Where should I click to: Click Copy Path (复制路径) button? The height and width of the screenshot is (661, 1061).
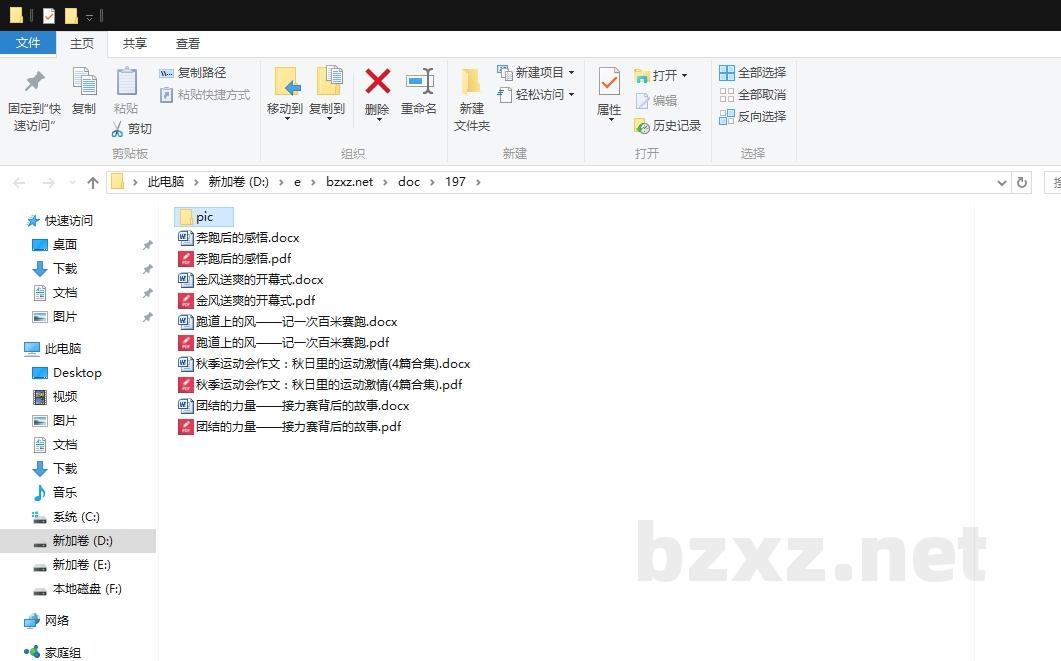pos(193,73)
